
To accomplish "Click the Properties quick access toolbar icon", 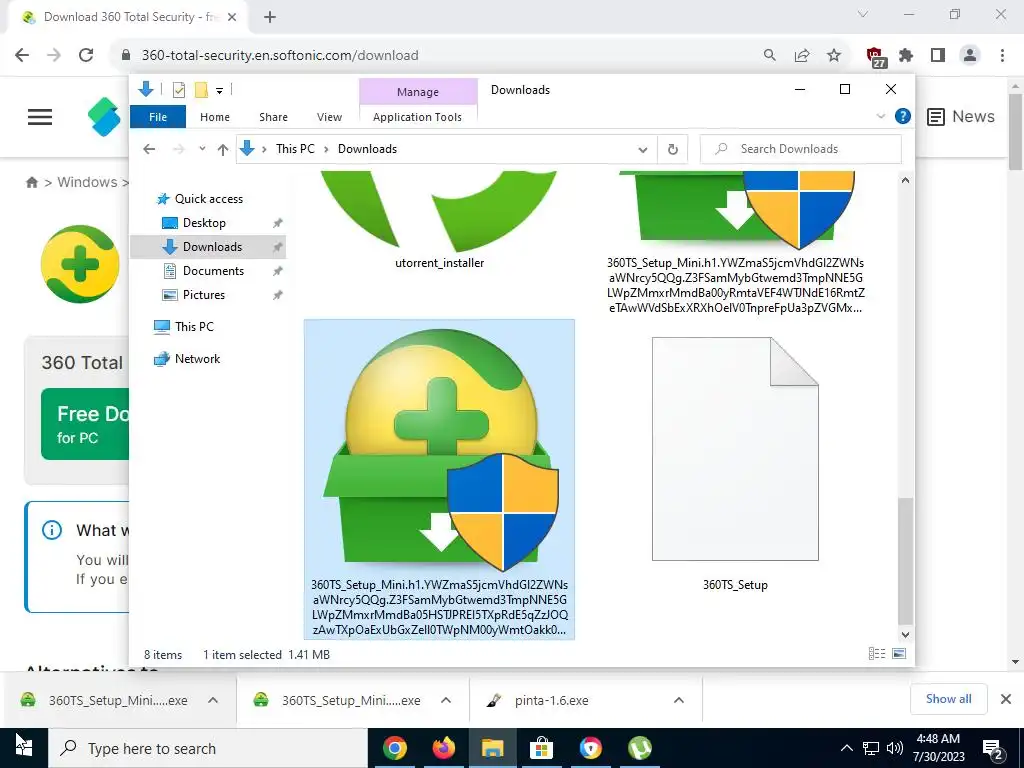I will pyautogui.click(x=178, y=90).
